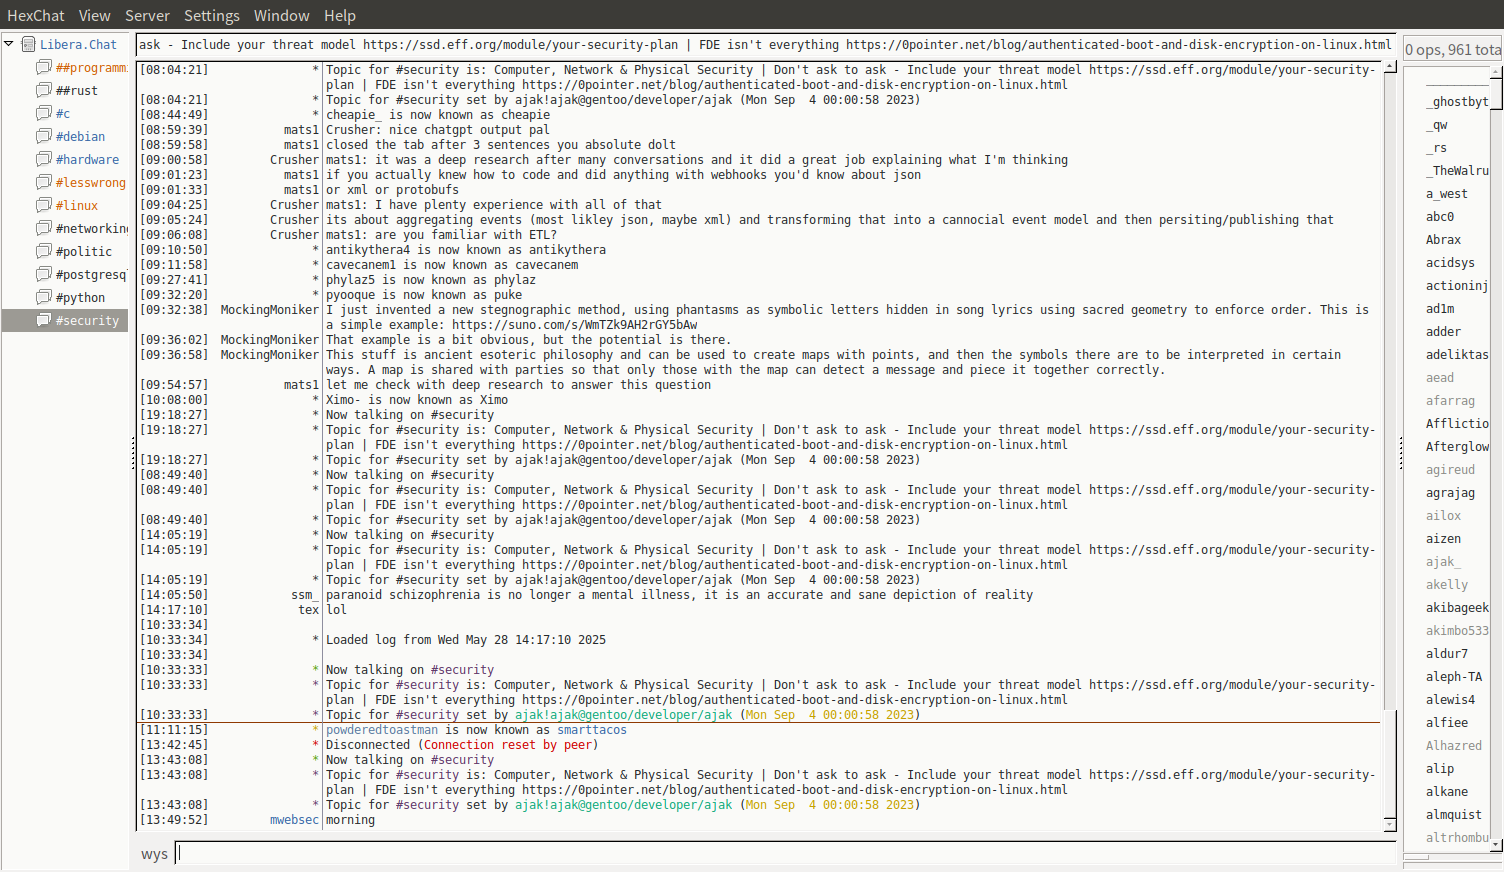Select user alkane in the user list

(x=1447, y=792)
